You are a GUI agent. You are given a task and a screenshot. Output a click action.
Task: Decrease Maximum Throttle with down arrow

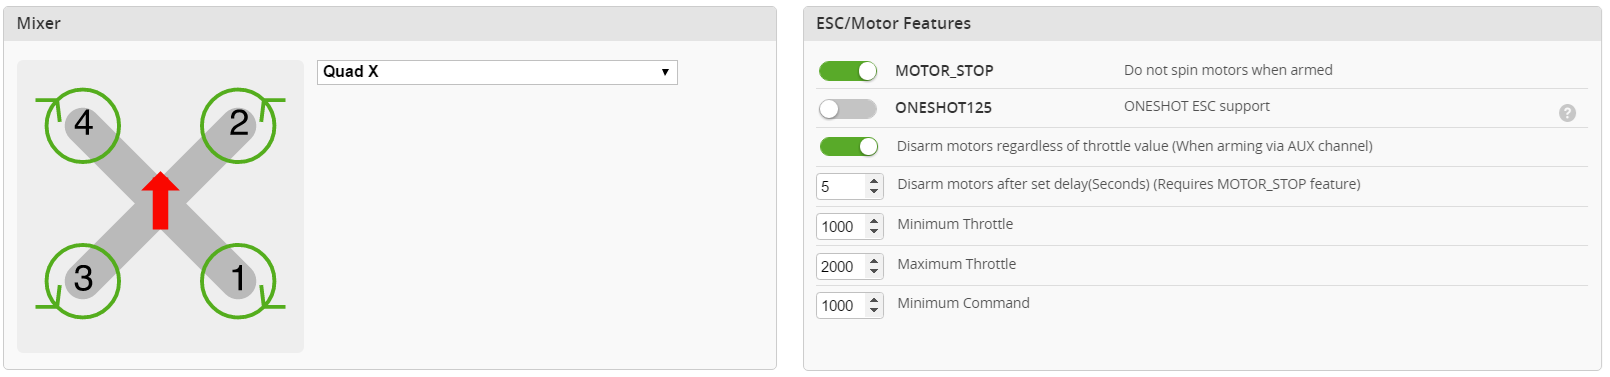tap(874, 272)
